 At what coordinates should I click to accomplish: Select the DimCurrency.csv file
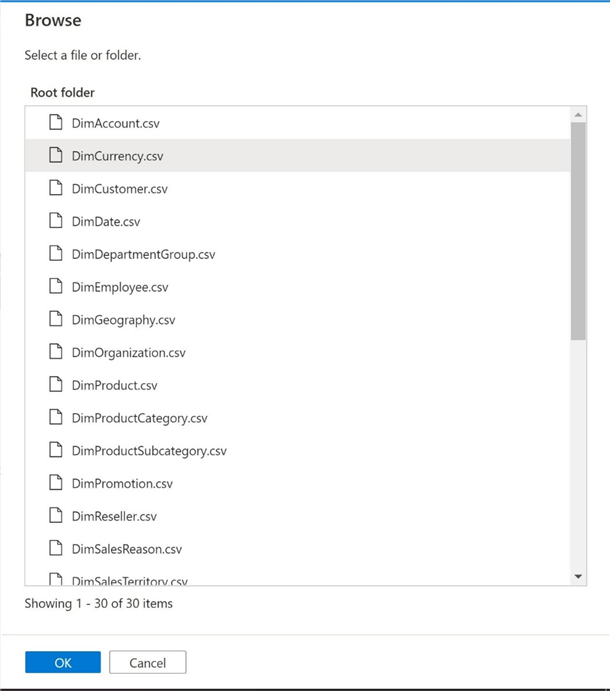(x=117, y=156)
